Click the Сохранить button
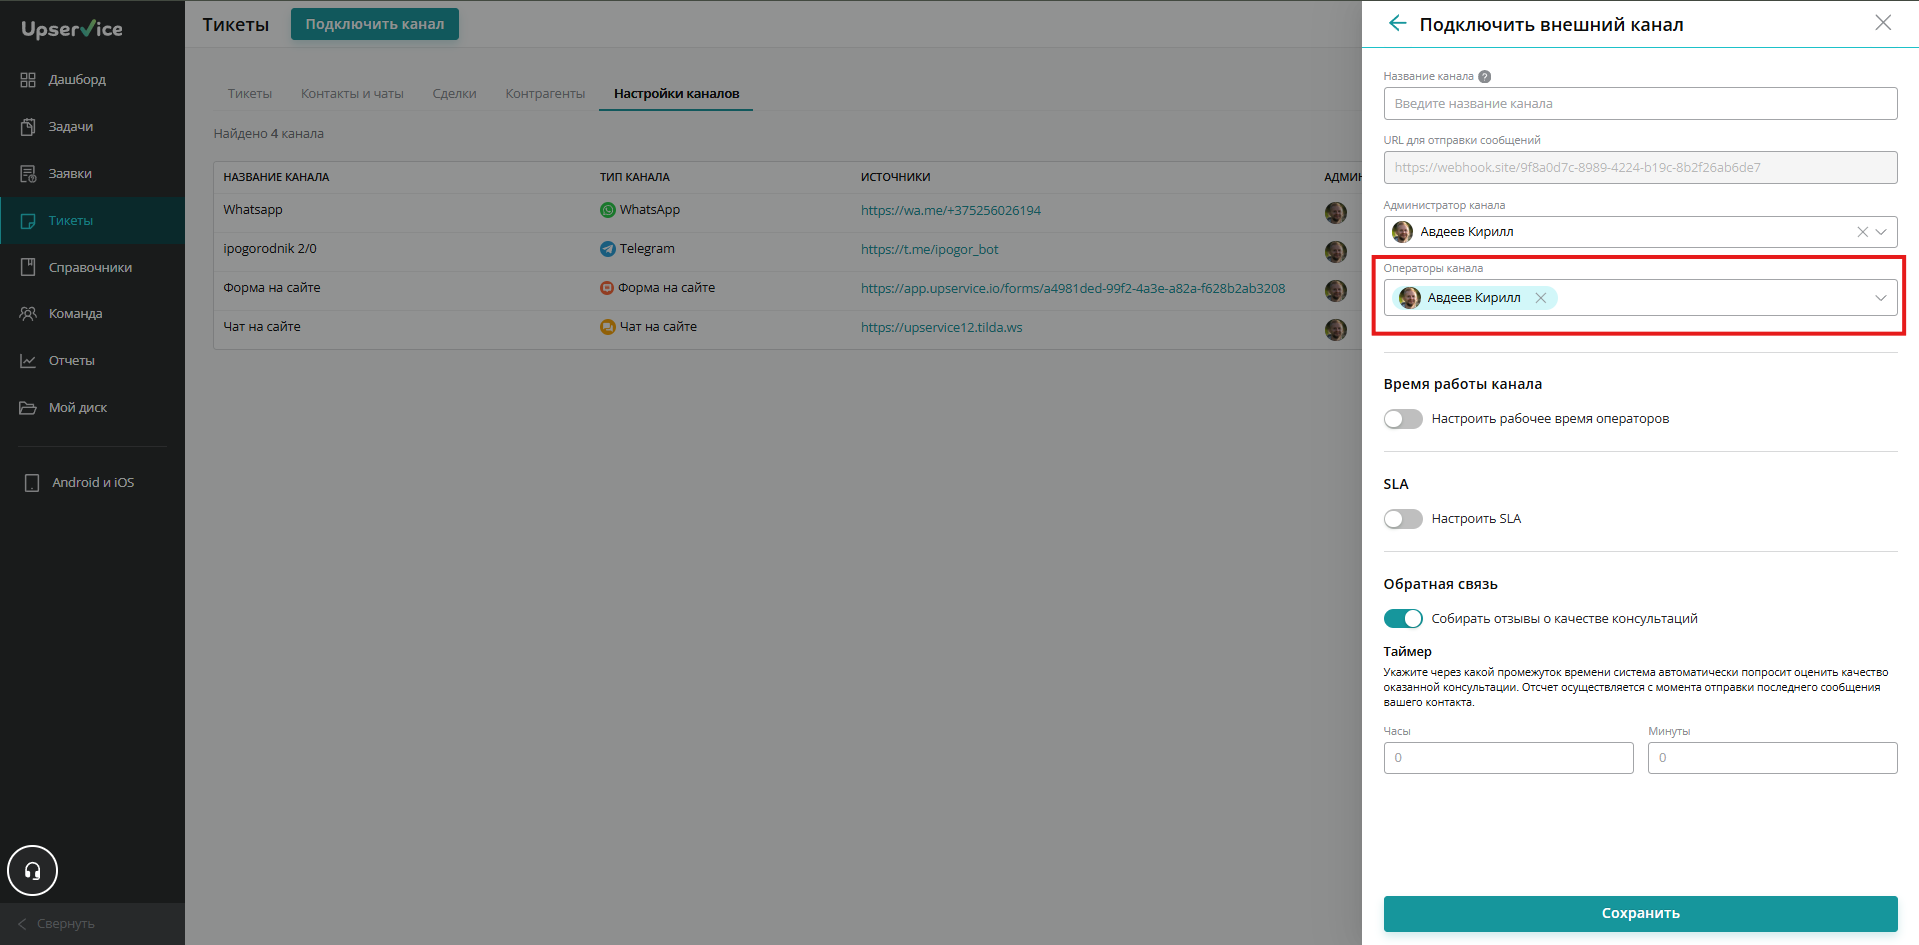This screenshot has height=945, width=1919. (1640, 913)
